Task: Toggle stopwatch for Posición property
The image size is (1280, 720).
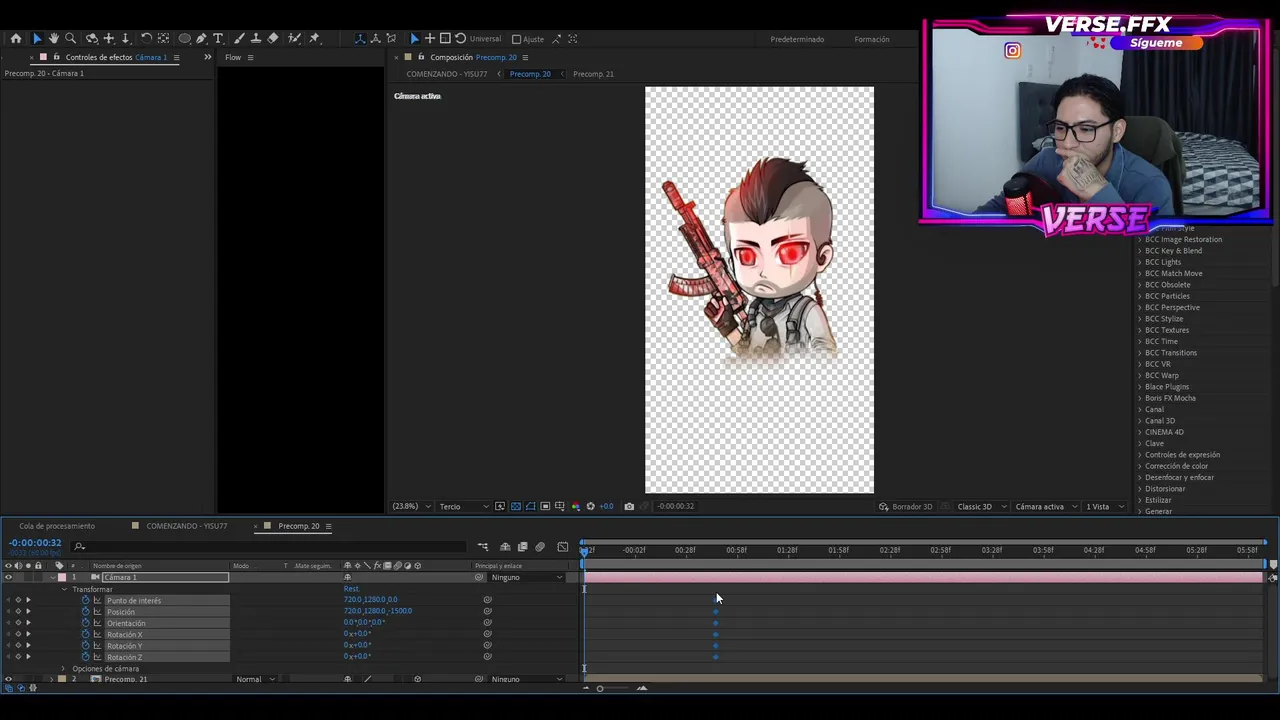Action: pos(85,612)
